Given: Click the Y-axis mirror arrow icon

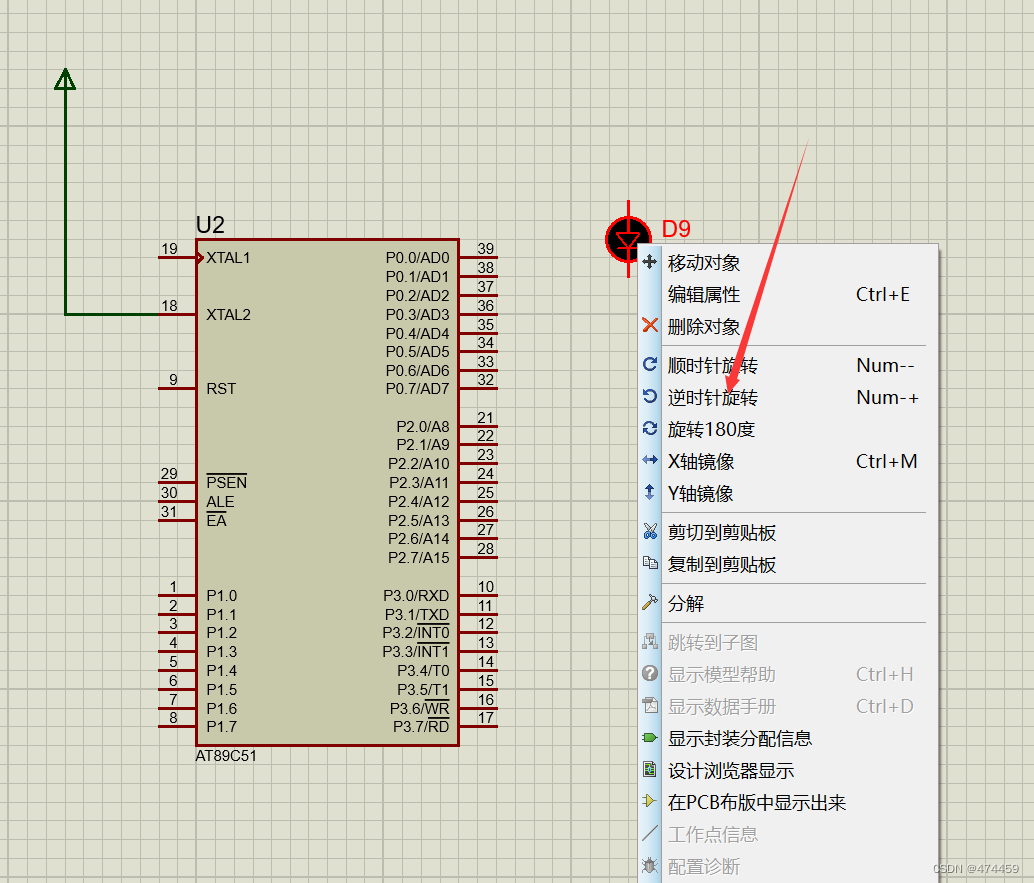Looking at the screenshot, I should click(x=648, y=493).
